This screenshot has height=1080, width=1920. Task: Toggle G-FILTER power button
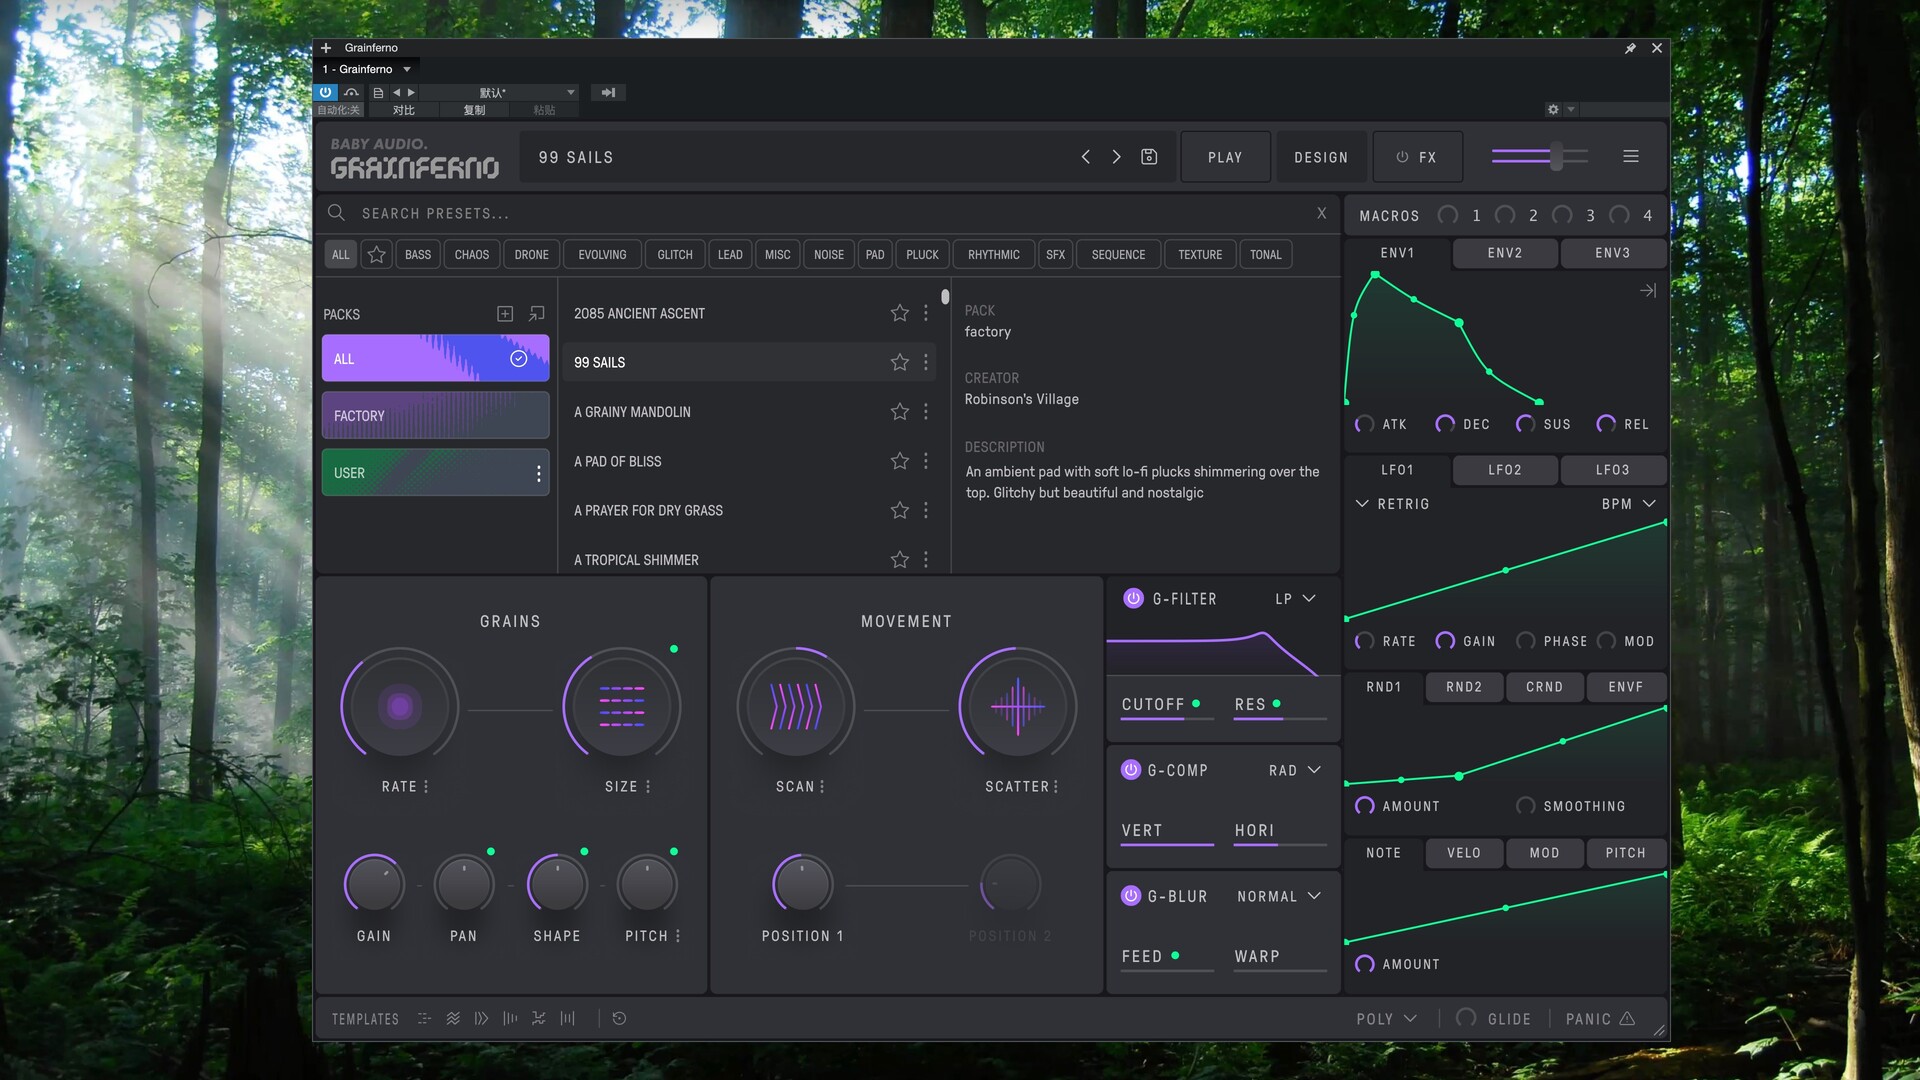tap(1133, 598)
